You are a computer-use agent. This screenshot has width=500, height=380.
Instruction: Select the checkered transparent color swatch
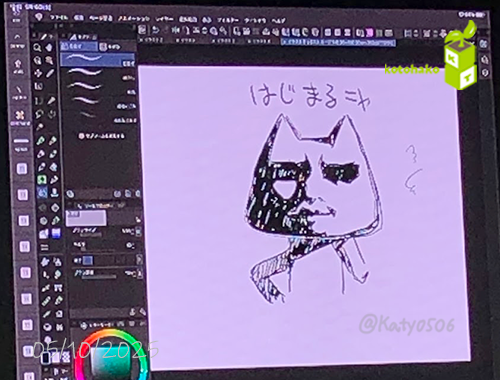66,358
